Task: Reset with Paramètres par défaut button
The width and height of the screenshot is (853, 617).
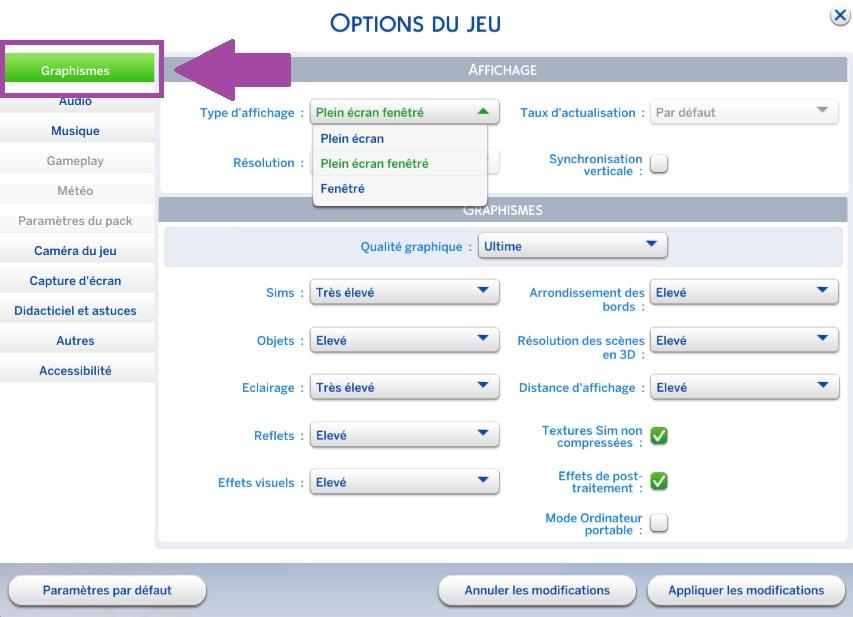Action: click(107, 591)
